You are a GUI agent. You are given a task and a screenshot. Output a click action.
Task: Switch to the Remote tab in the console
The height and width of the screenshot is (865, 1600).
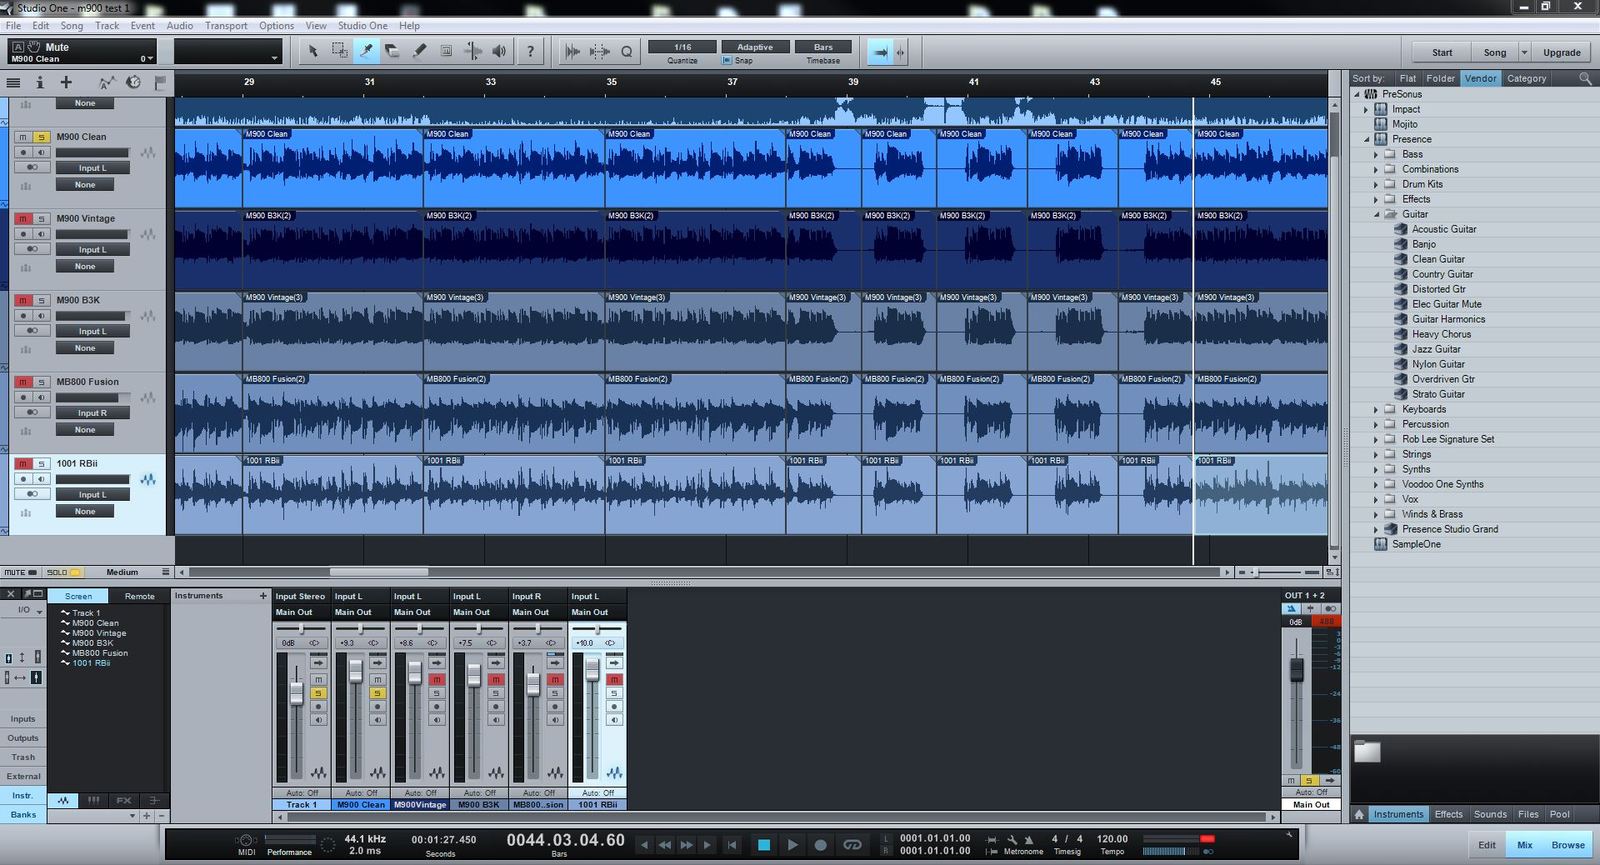[x=139, y=596]
